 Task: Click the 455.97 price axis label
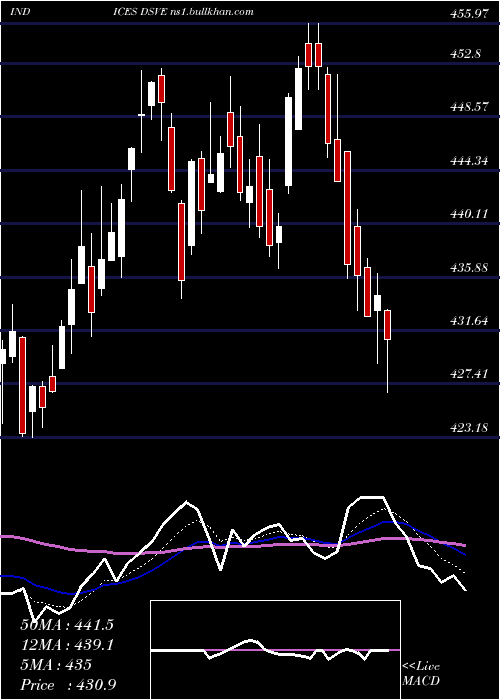point(468,14)
